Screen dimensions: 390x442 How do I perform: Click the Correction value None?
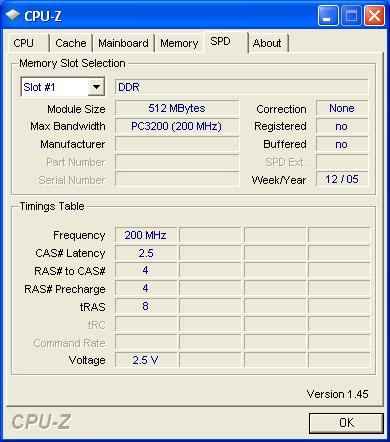(x=342, y=108)
